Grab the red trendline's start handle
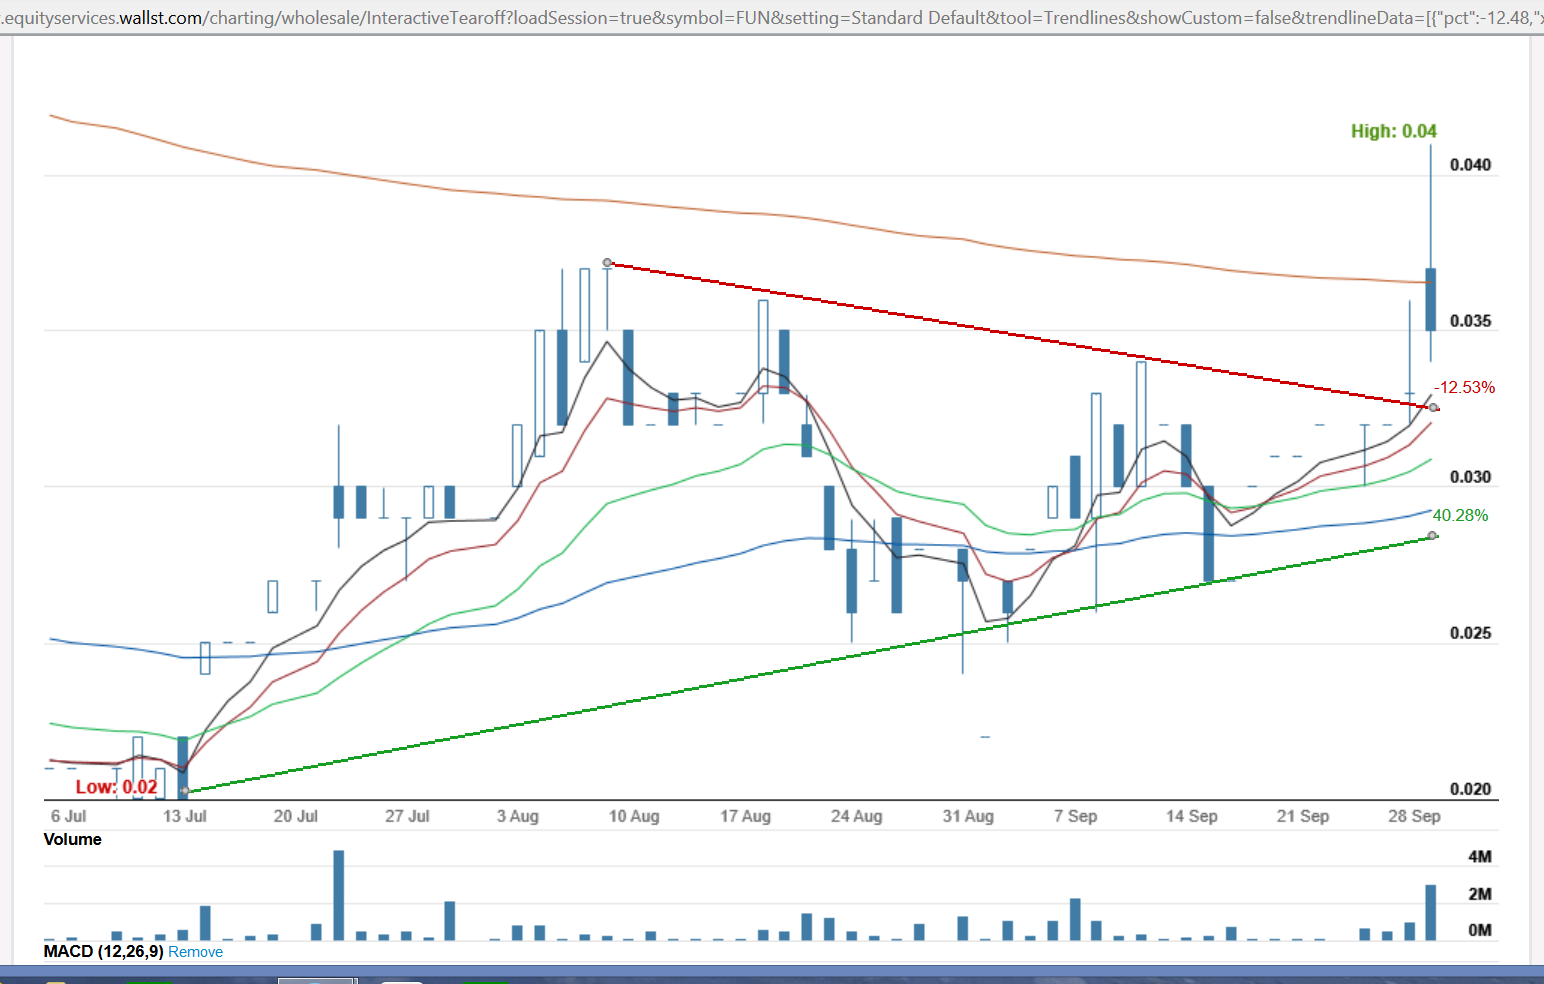 coord(608,263)
